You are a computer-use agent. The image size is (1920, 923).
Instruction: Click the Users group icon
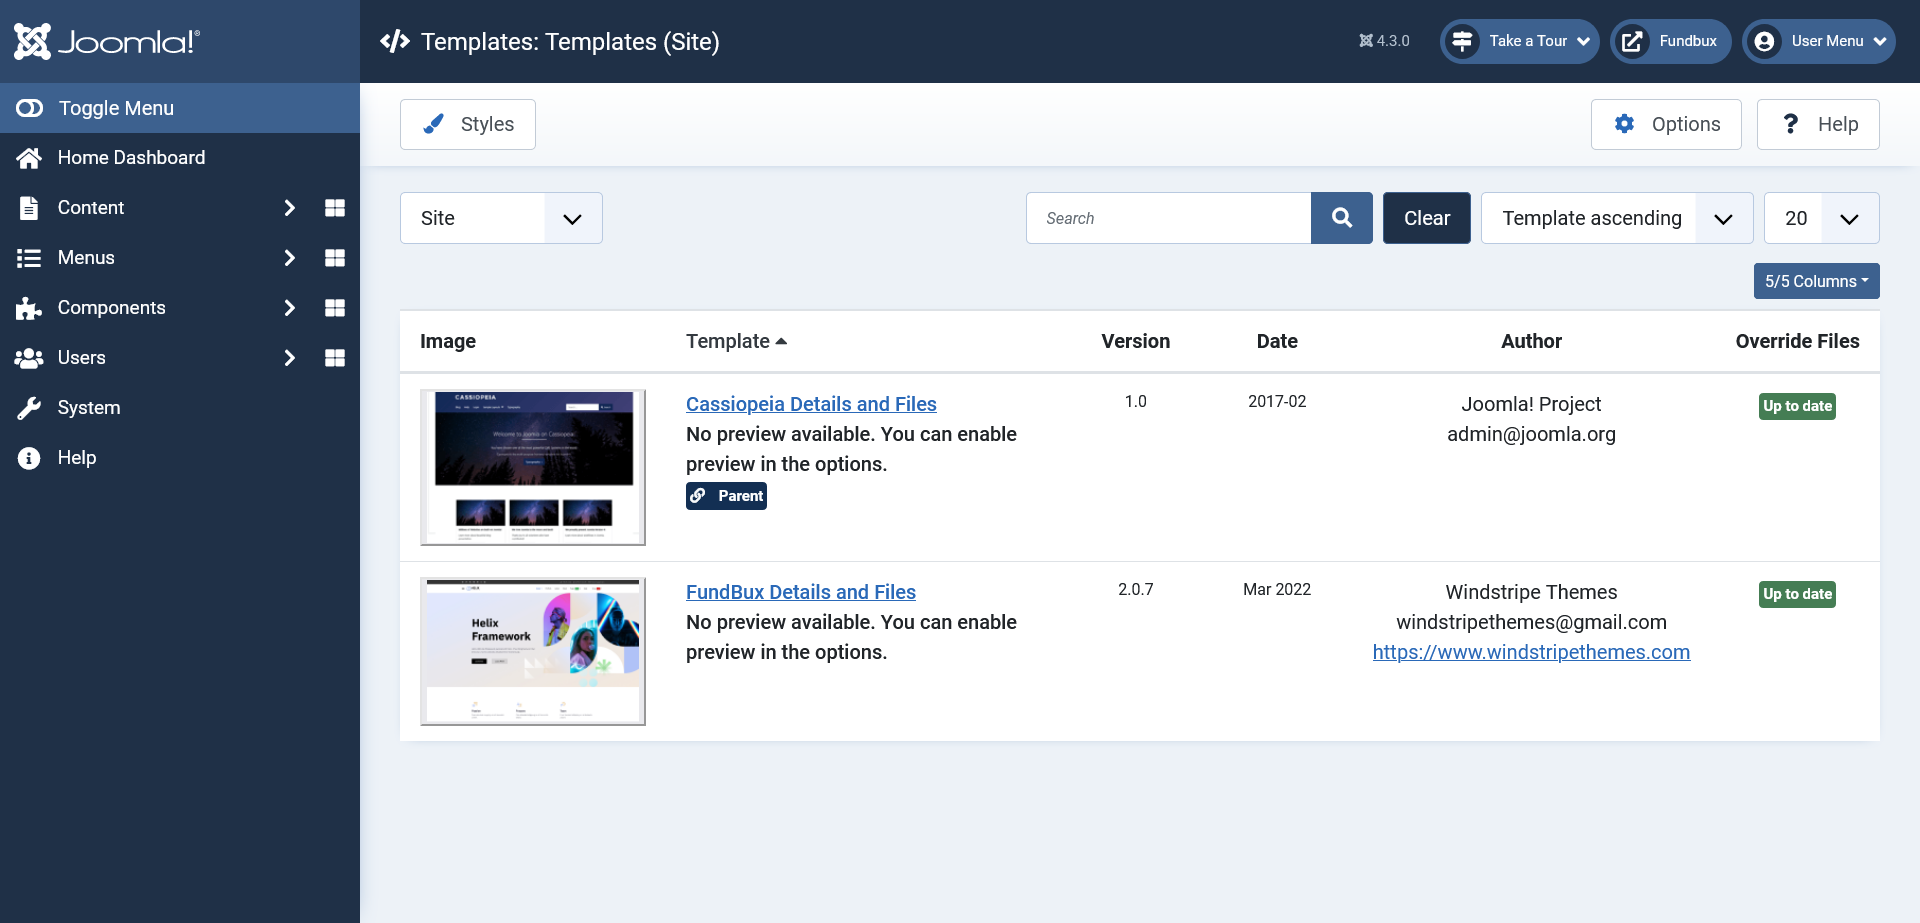pos(29,358)
